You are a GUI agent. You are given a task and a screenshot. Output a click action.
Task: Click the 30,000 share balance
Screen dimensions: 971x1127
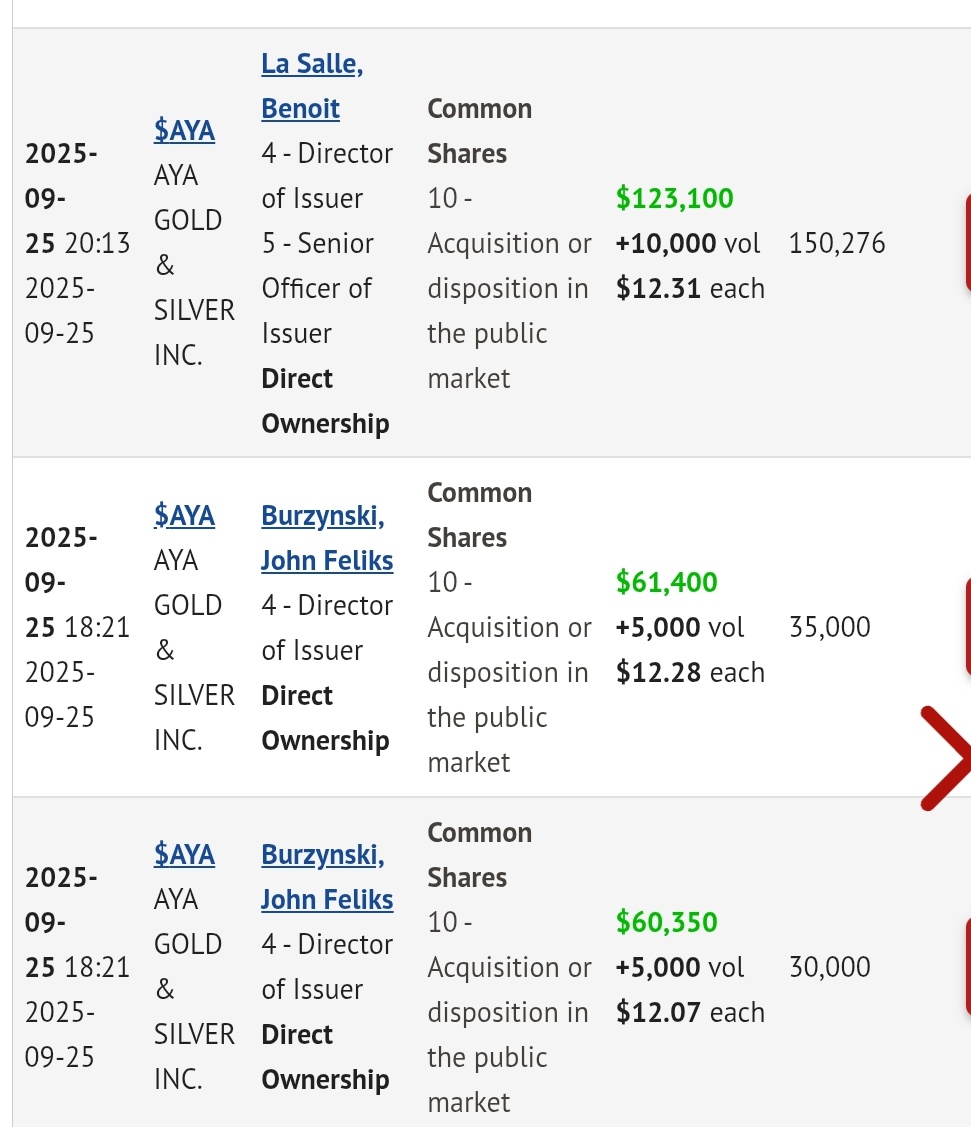(x=829, y=967)
